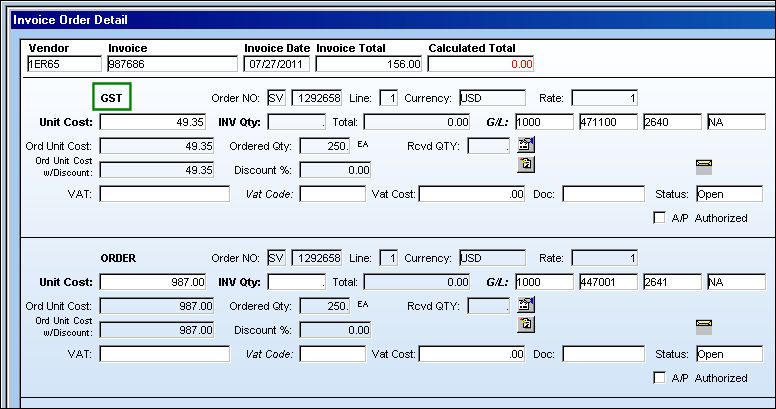Click the ORDER Ord Unit Cost w/Discount field
Screen dimensions: 776x409
(156, 330)
